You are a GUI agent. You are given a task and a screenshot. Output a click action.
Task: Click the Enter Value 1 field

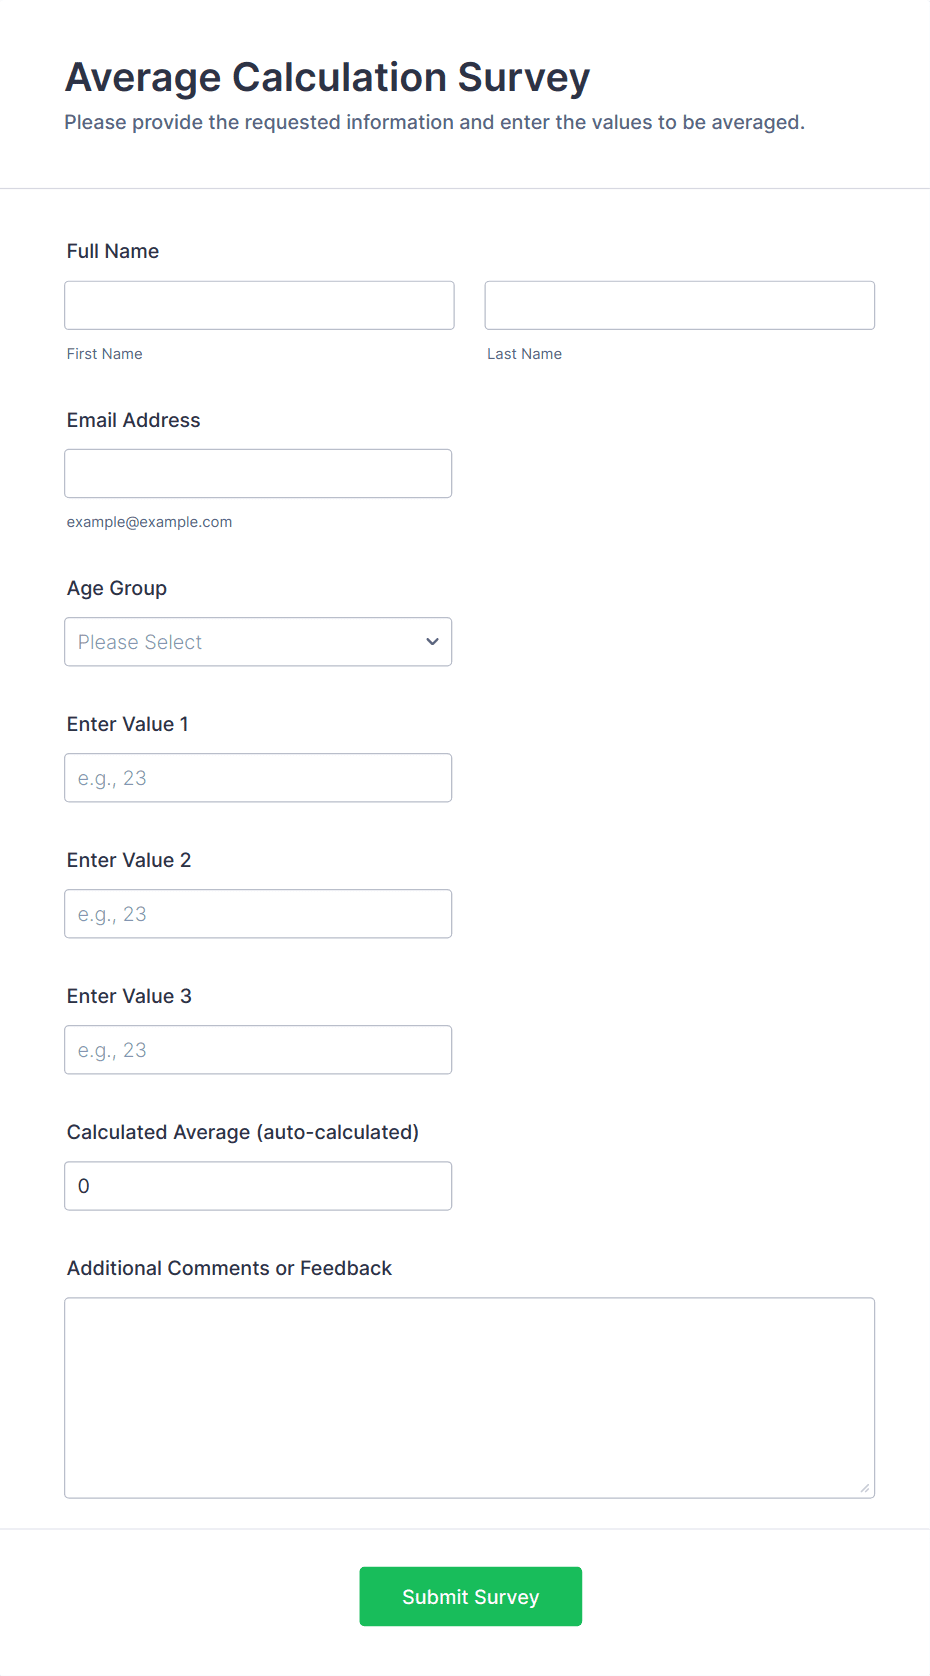tap(258, 778)
